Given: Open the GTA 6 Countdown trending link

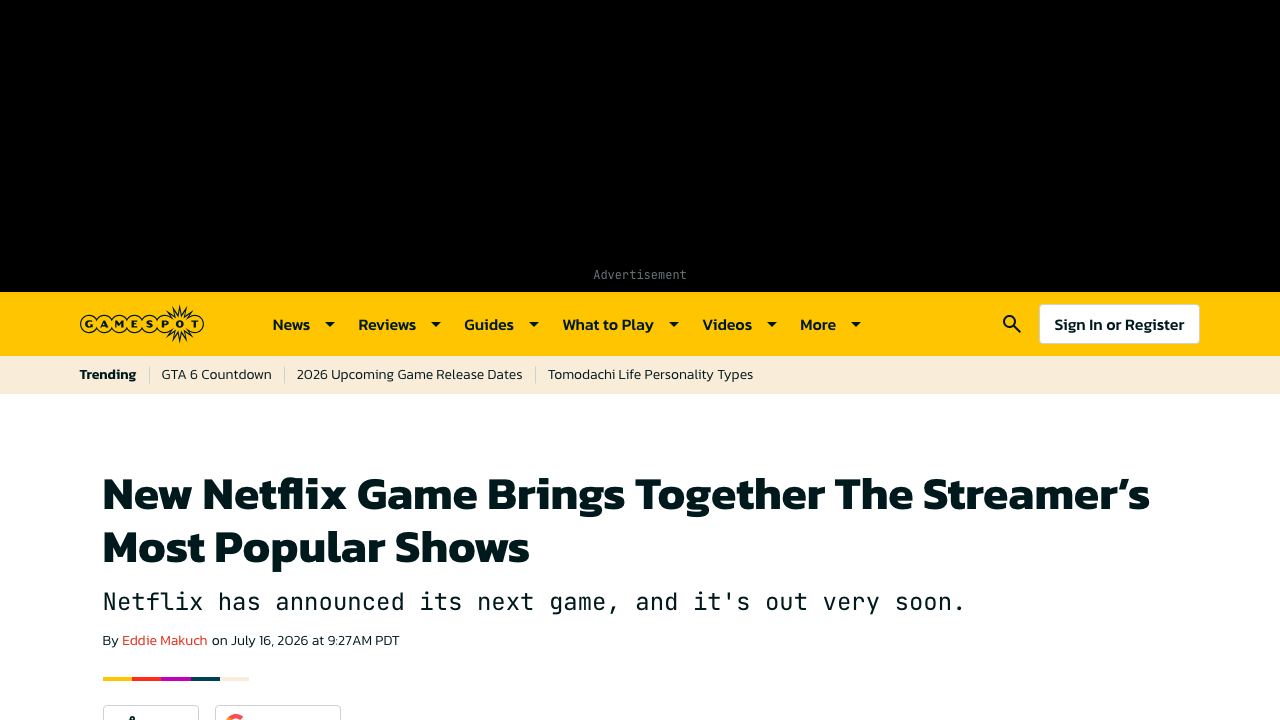Looking at the screenshot, I should (x=216, y=374).
